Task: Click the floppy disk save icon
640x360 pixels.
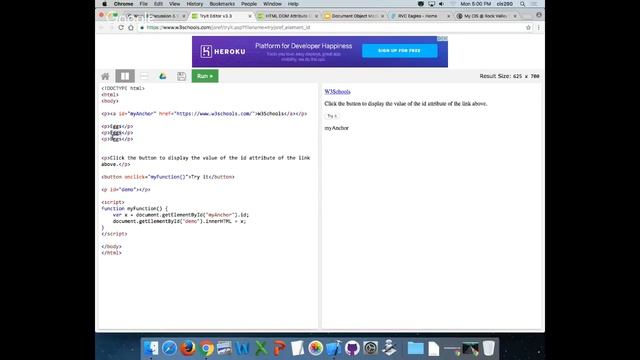Action: tap(182, 76)
